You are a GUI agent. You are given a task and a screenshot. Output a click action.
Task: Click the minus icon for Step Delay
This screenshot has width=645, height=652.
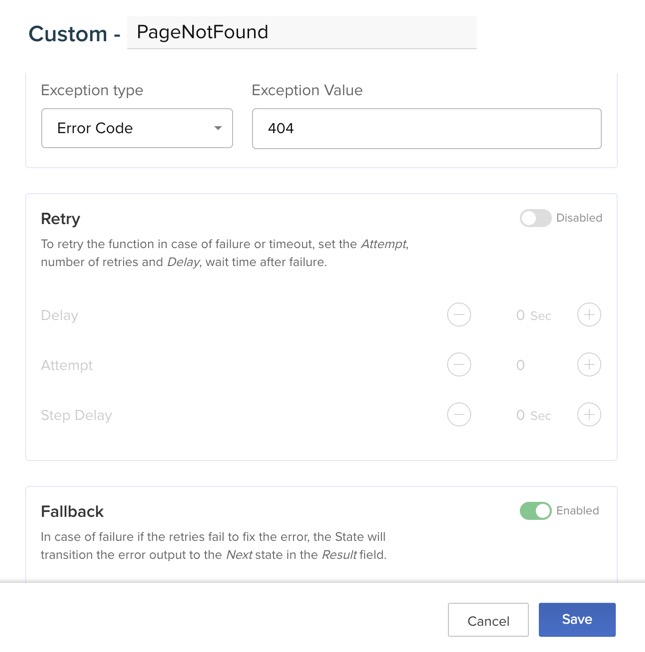click(x=459, y=415)
